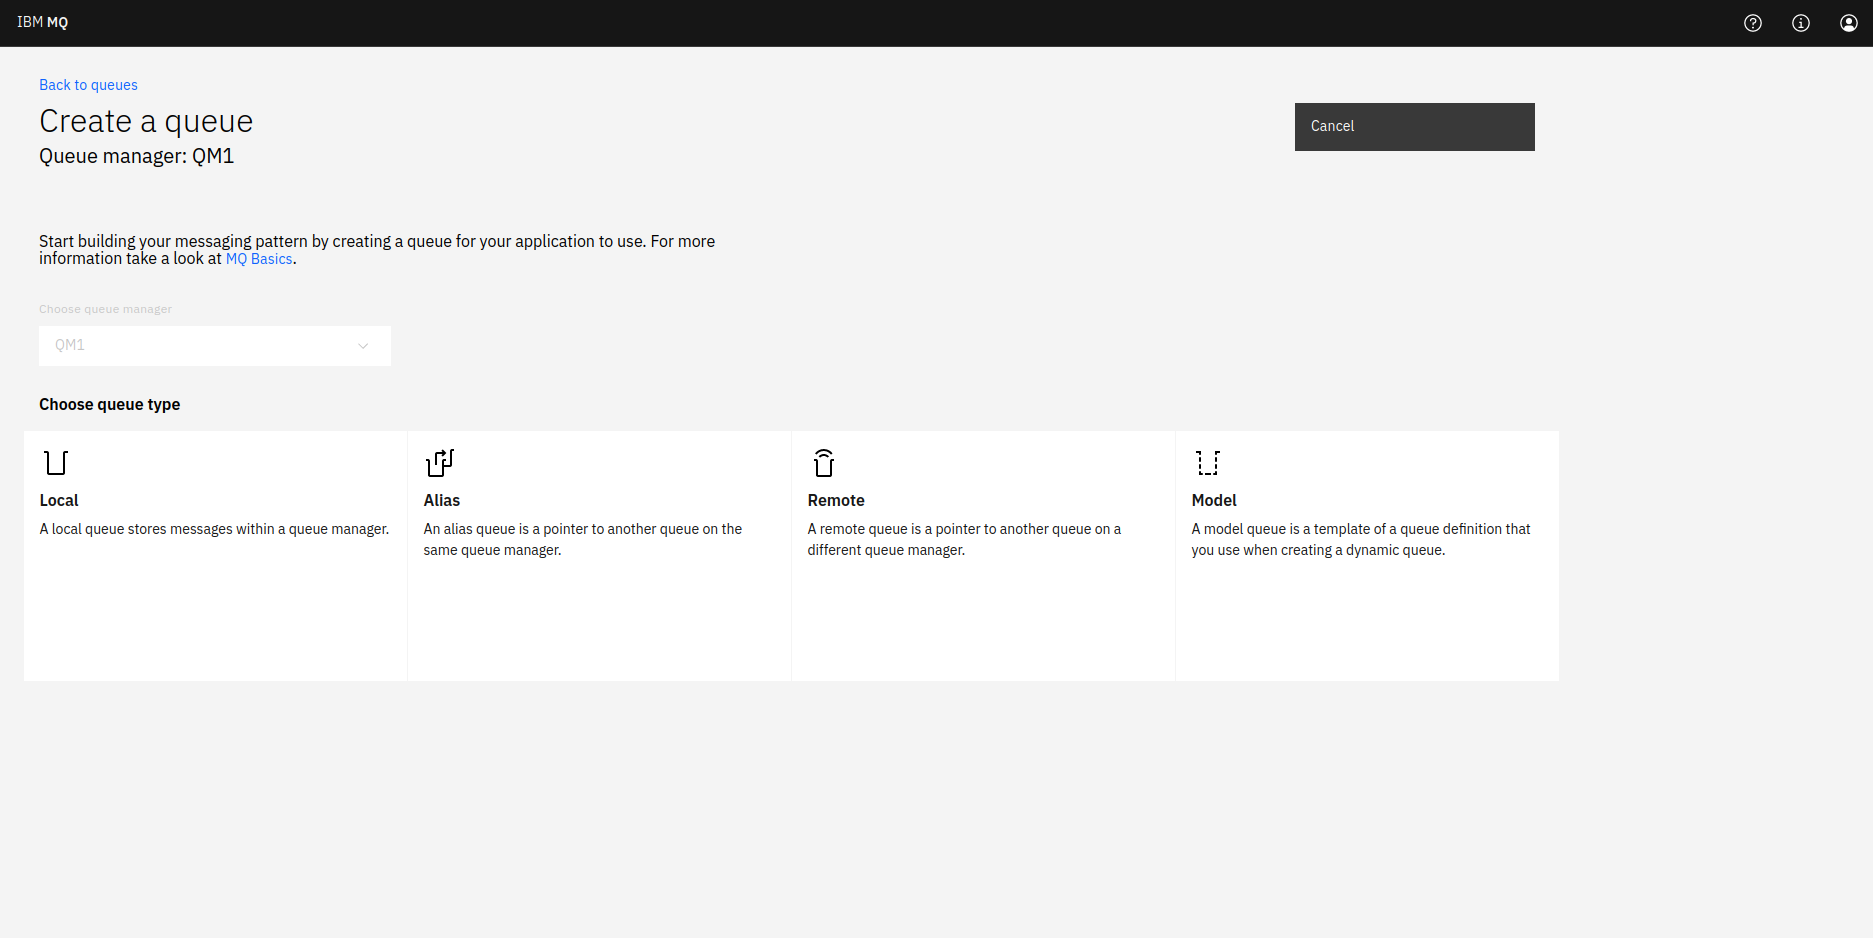
Task: Click the information icon in header
Action: coord(1801,23)
